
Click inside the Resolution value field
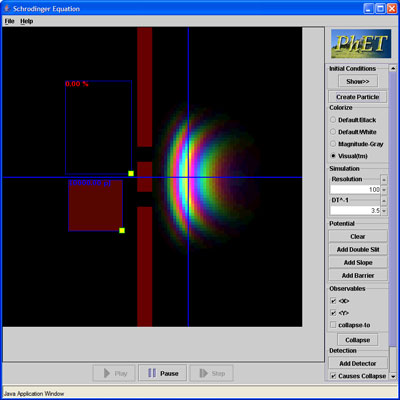355,189
